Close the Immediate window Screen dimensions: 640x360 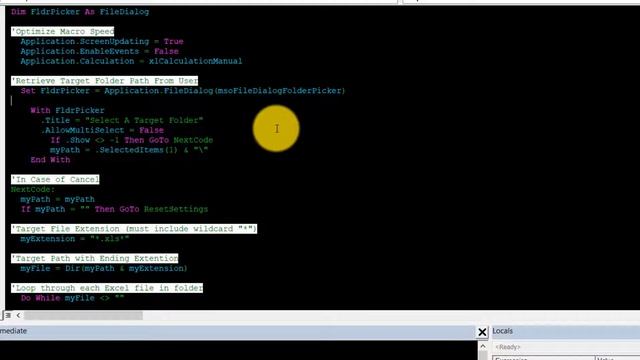(x=482, y=332)
